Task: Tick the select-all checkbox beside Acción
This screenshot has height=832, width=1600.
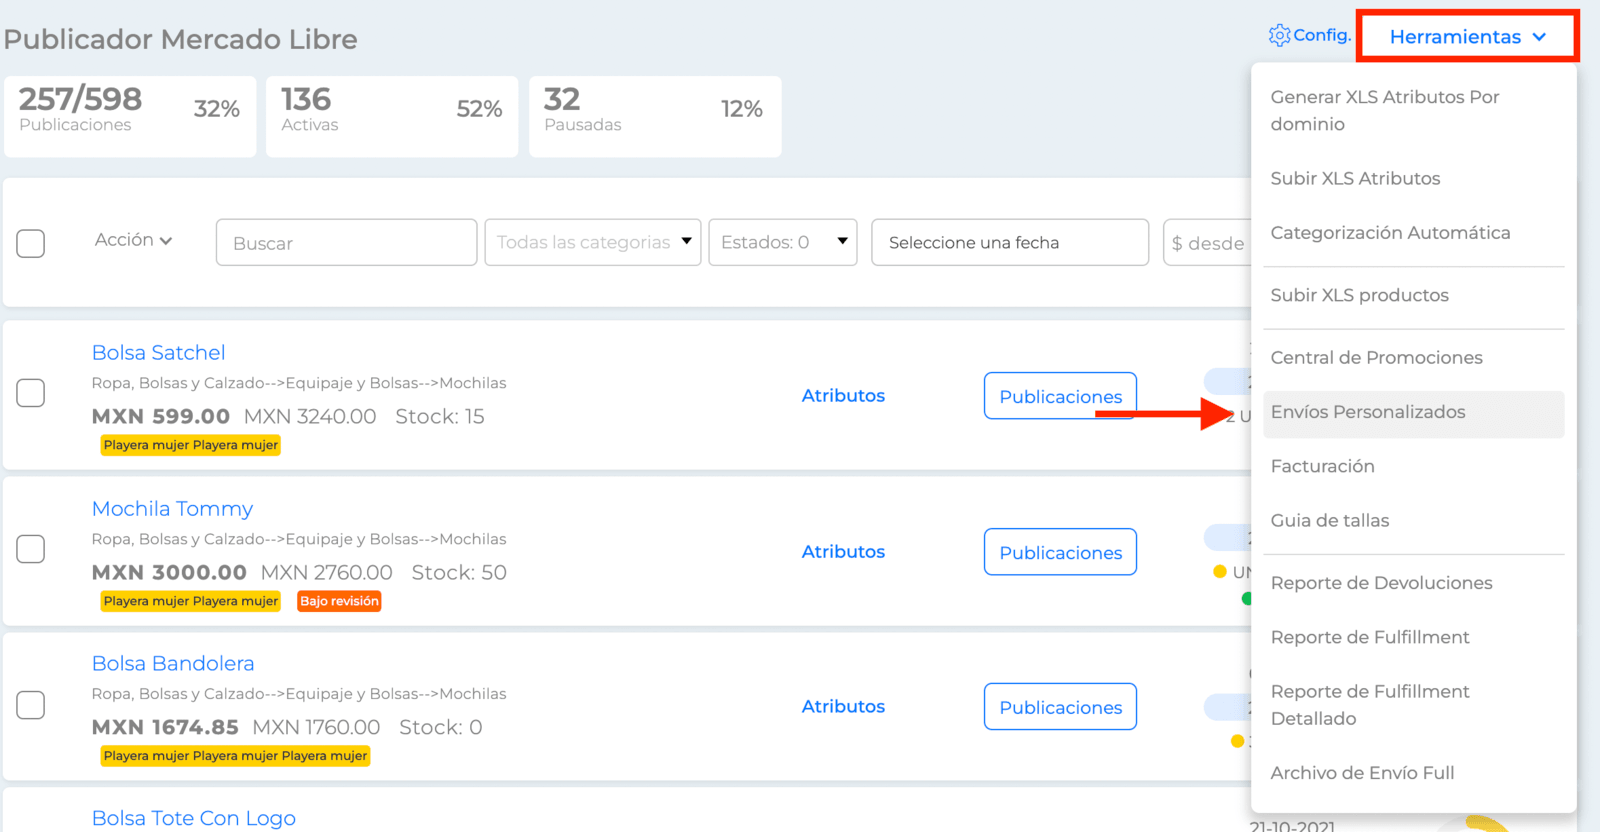Action: pos(31,243)
